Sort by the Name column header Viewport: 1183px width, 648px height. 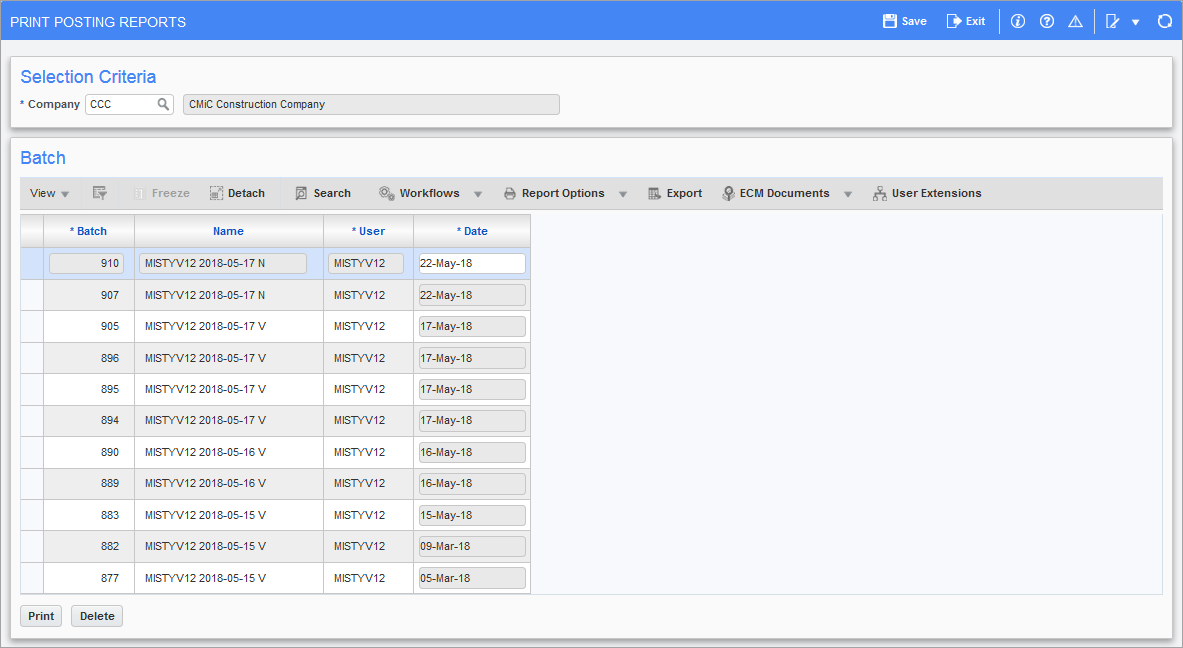click(229, 231)
